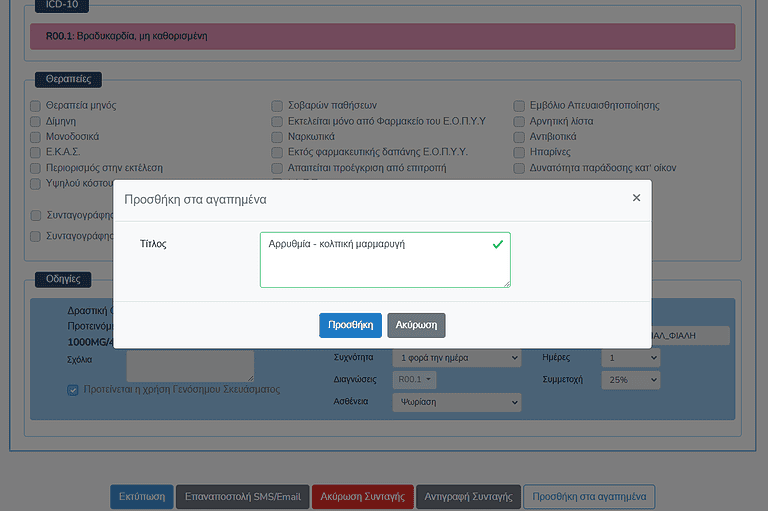Expand the Διαγνώσεις R00.1 dropdown

click(414, 380)
